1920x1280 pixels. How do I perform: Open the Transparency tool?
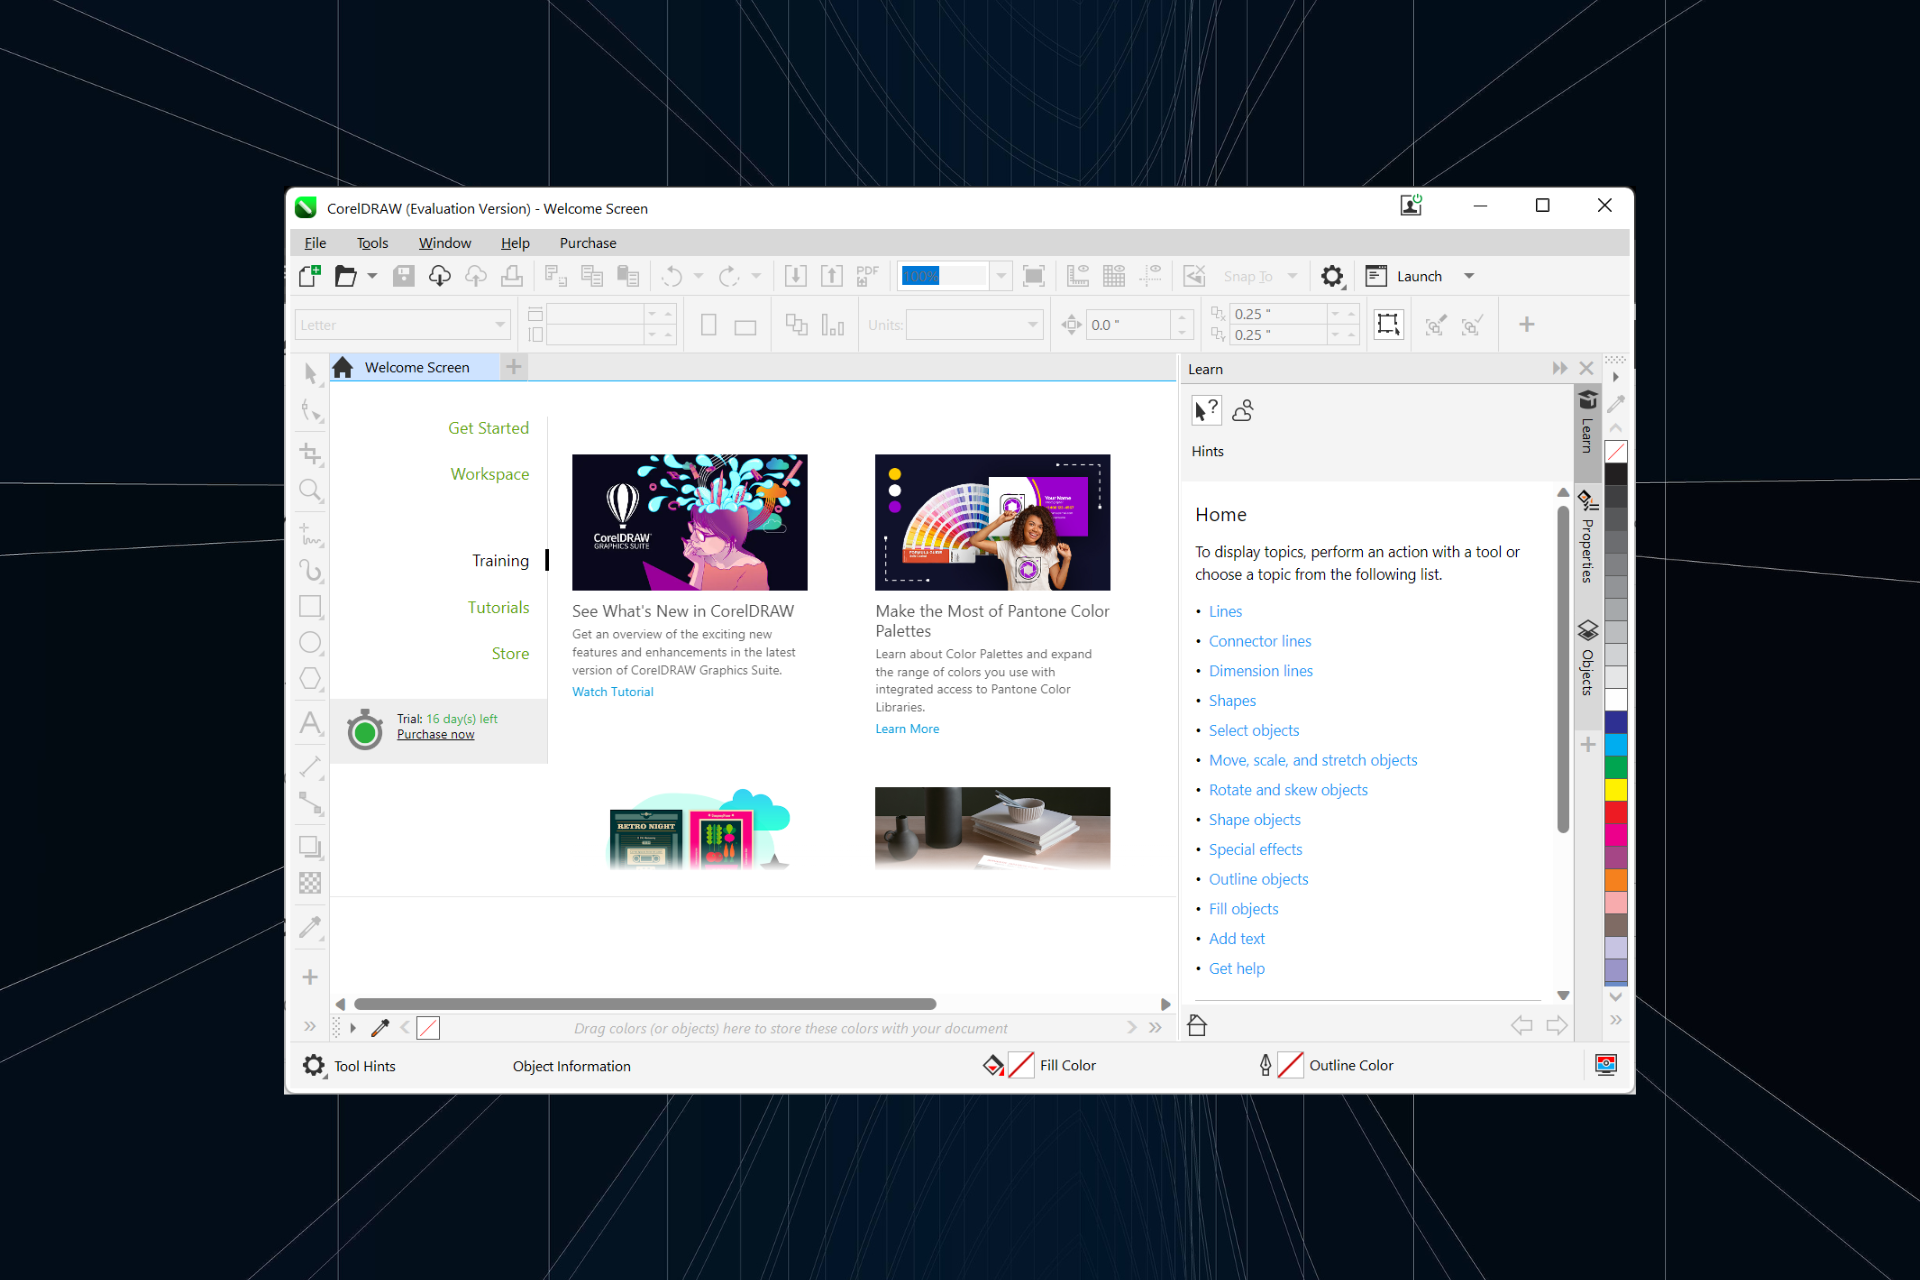310,883
